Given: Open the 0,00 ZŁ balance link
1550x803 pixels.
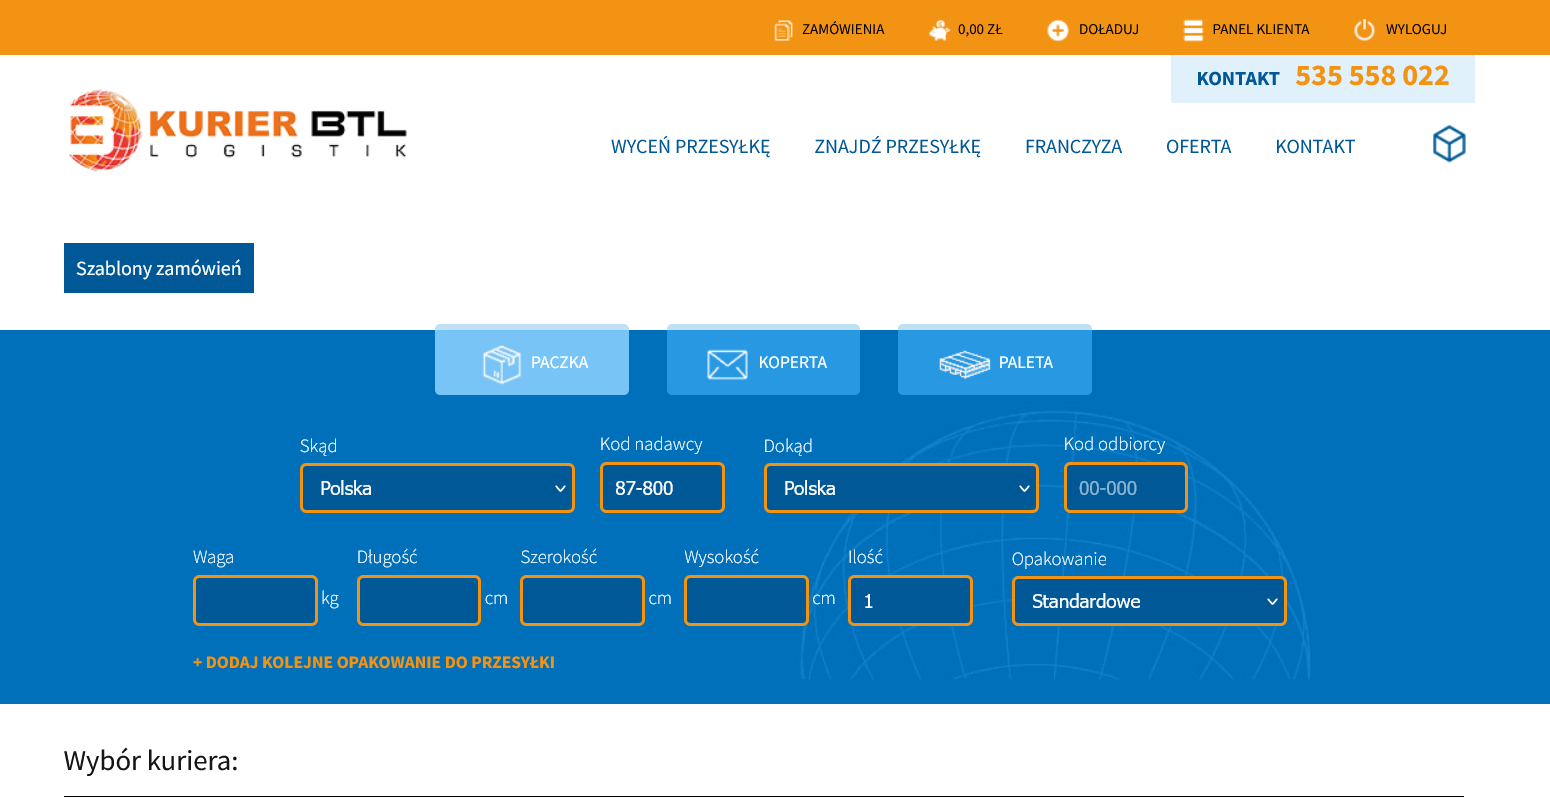Looking at the screenshot, I should tap(980, 30).
